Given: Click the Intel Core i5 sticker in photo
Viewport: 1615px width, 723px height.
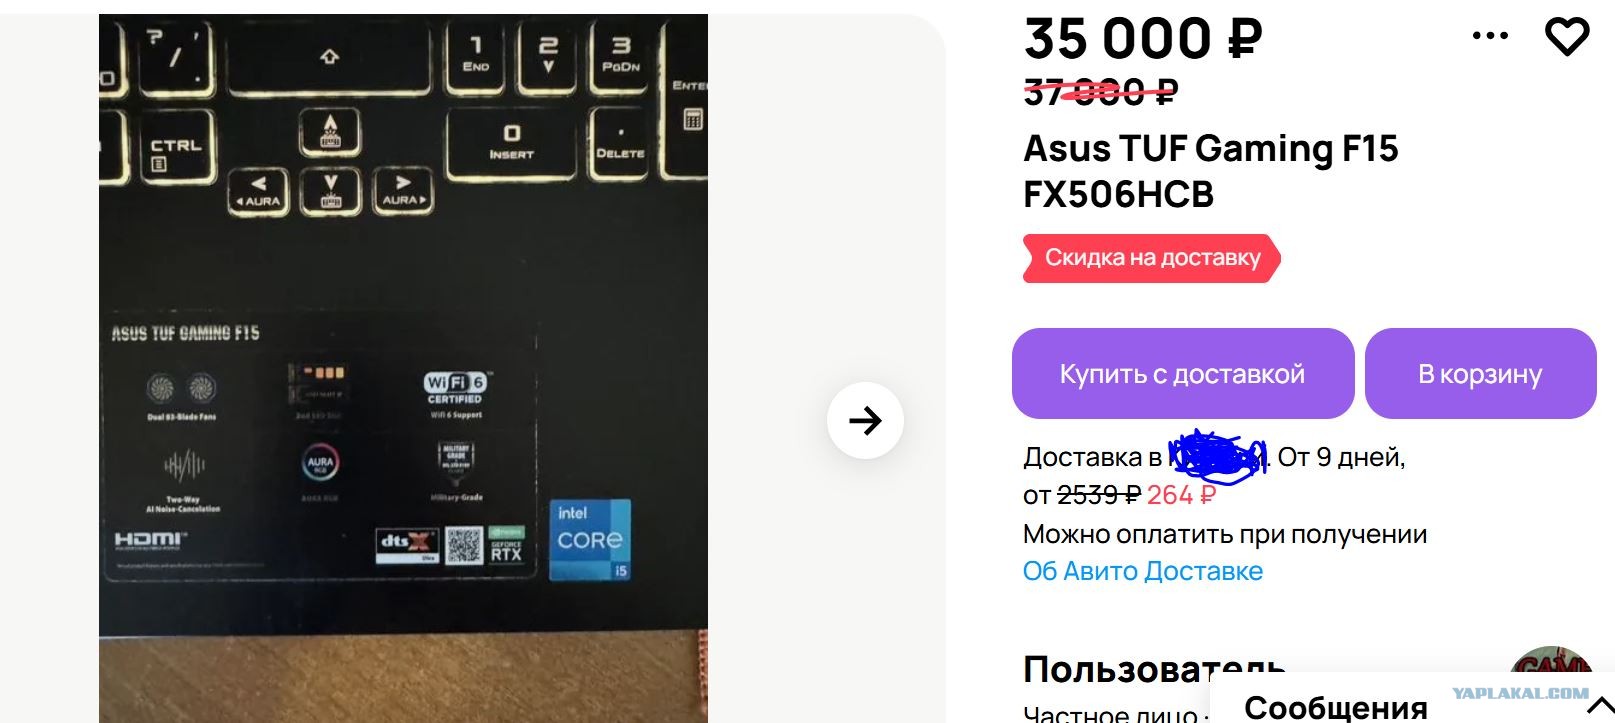Looking at the screenshot, I should click(590, 540).
